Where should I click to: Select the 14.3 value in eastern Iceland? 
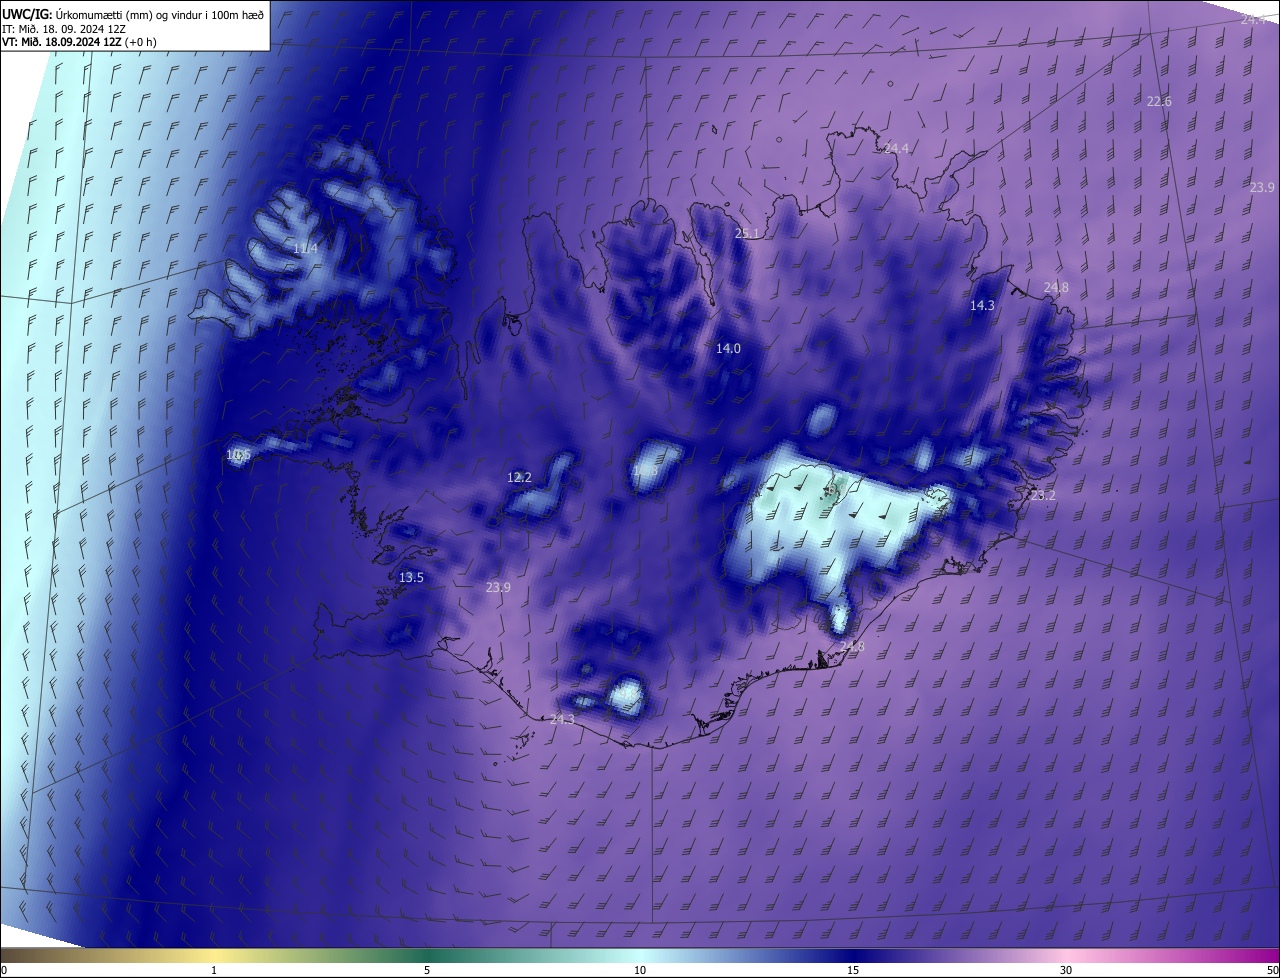coord(983,305)
